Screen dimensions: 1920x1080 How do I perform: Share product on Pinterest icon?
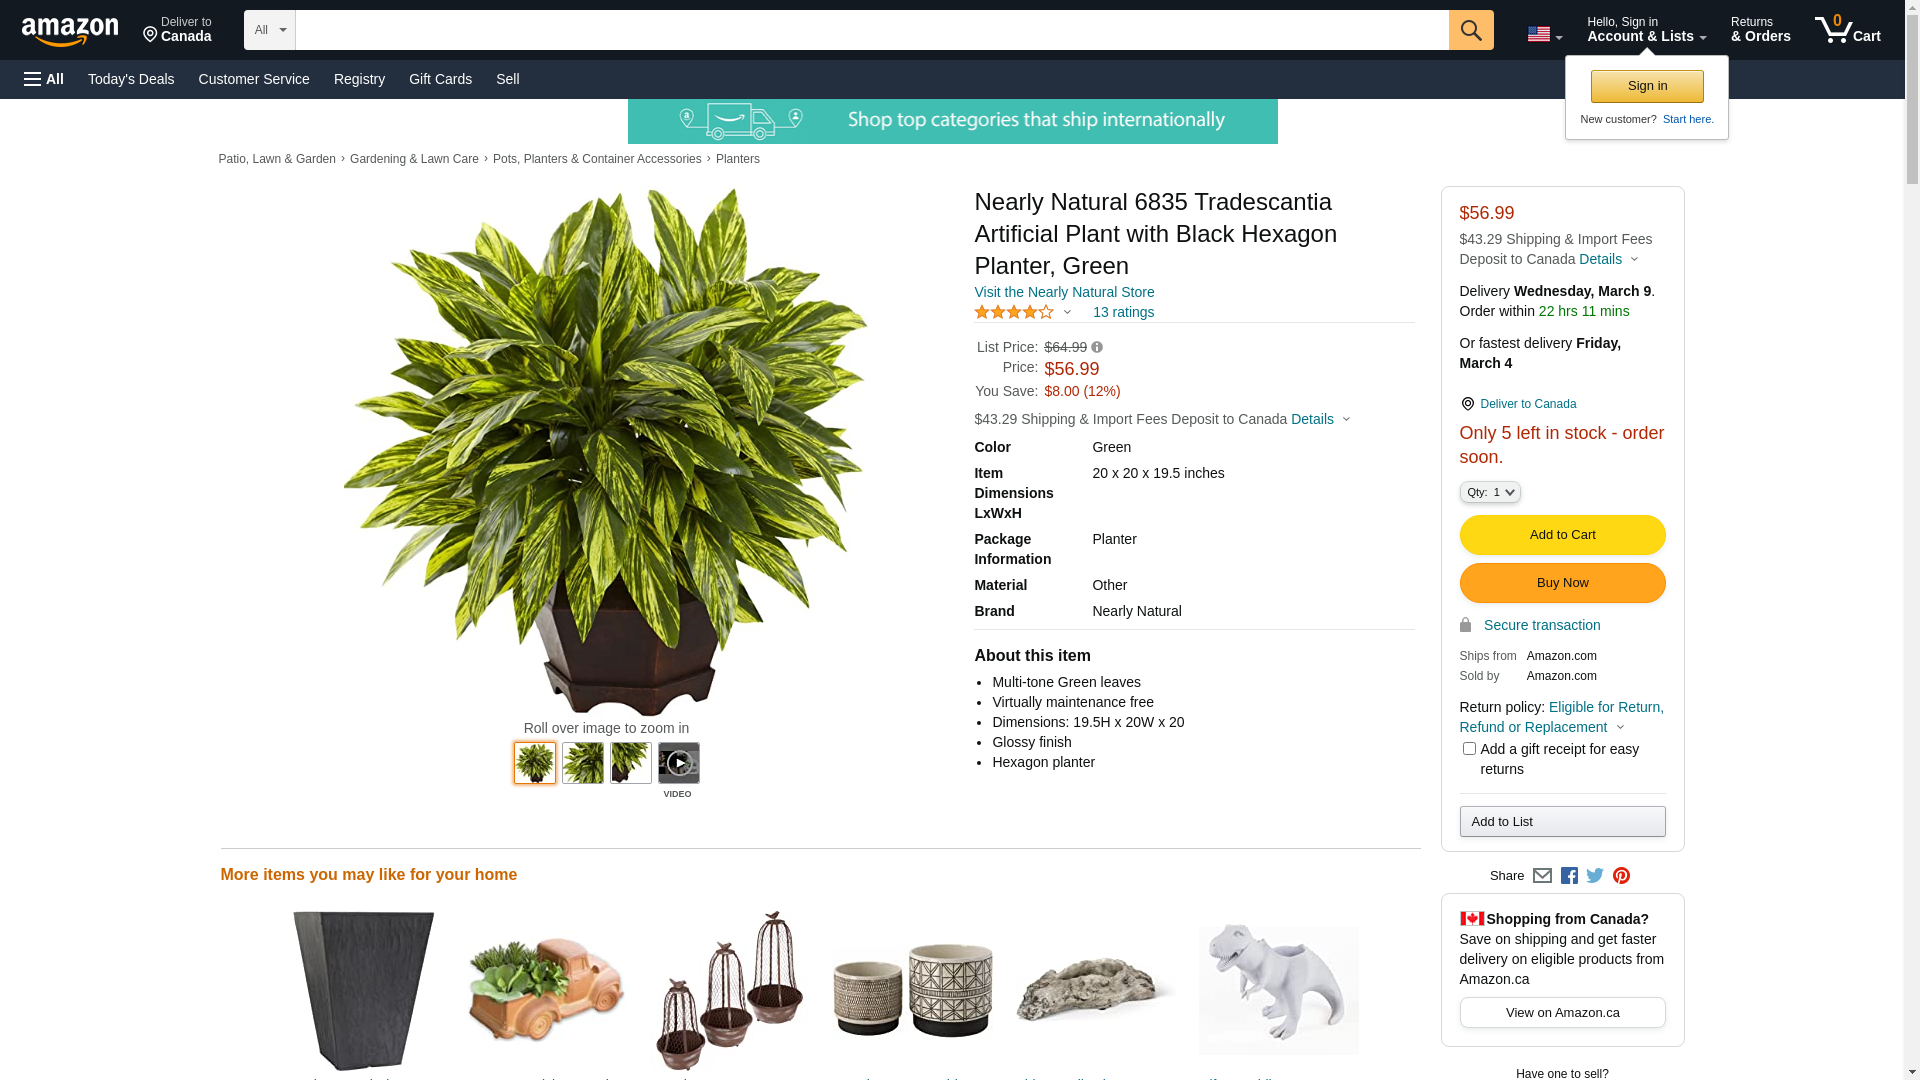tap(1621, 876)
